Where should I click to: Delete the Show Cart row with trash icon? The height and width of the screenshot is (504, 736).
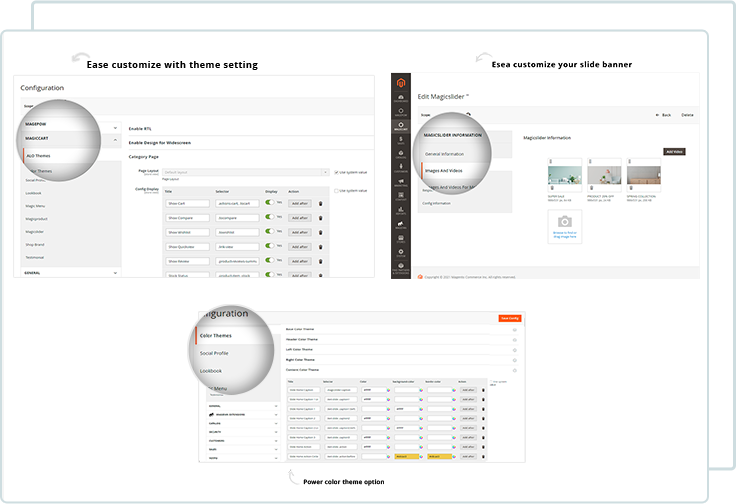point(321,203)
